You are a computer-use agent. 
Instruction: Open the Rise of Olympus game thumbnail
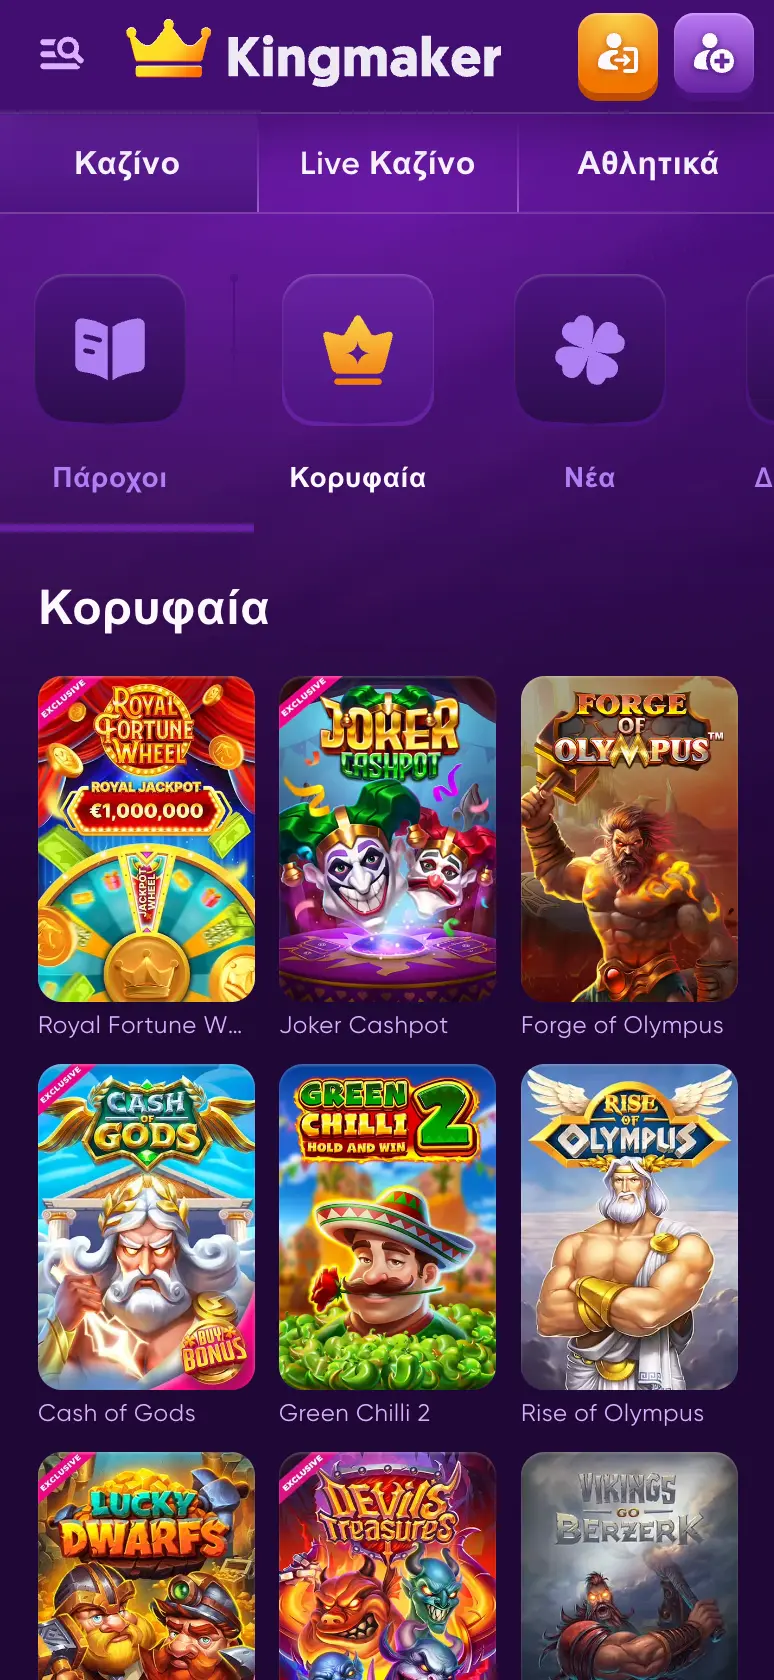pos(629,1227)
